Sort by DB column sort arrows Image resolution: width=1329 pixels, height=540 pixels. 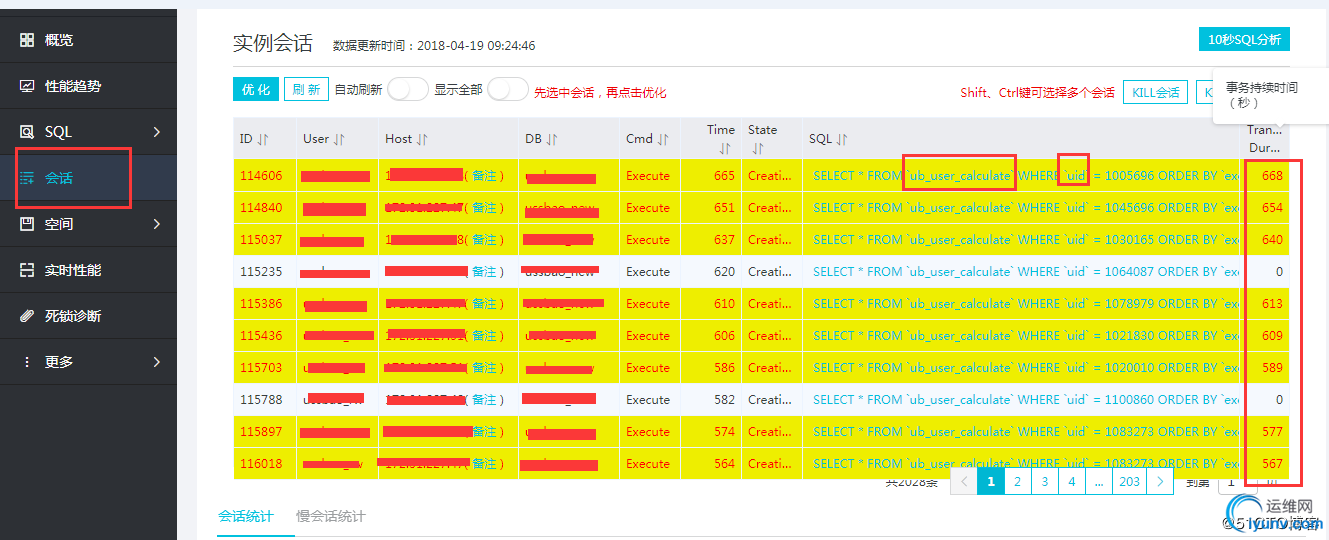click(552, 139)
